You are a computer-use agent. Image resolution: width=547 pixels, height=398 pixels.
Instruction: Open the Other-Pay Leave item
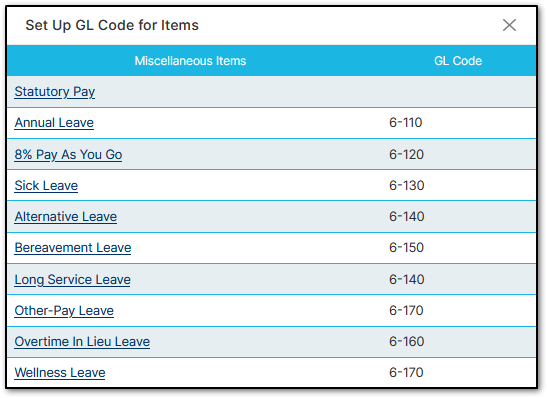64,310
